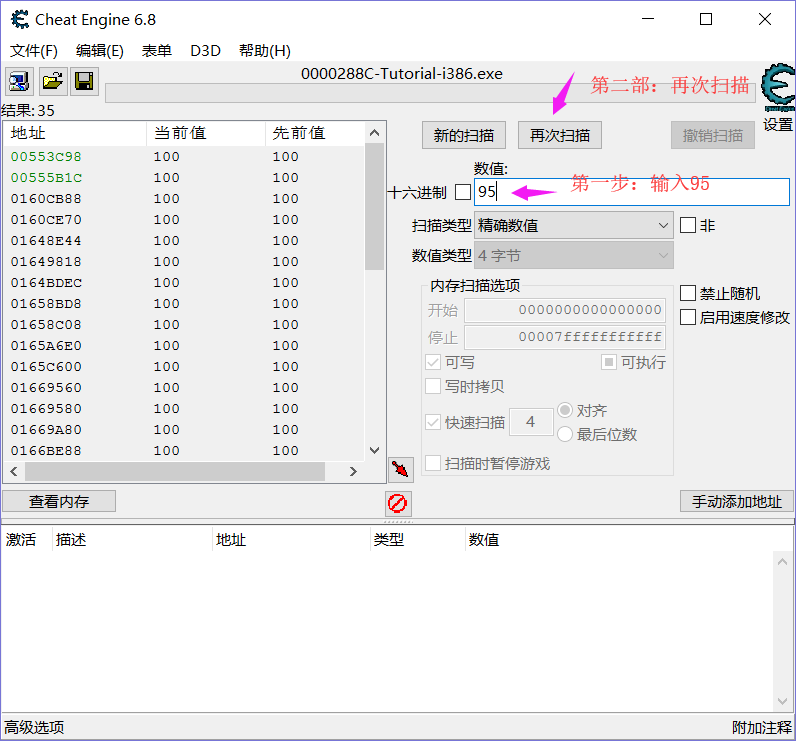The height and width of the screenshot is (741, 796).
Task: Toggle the 可写 writable checkbox
Action: [433, 362]
